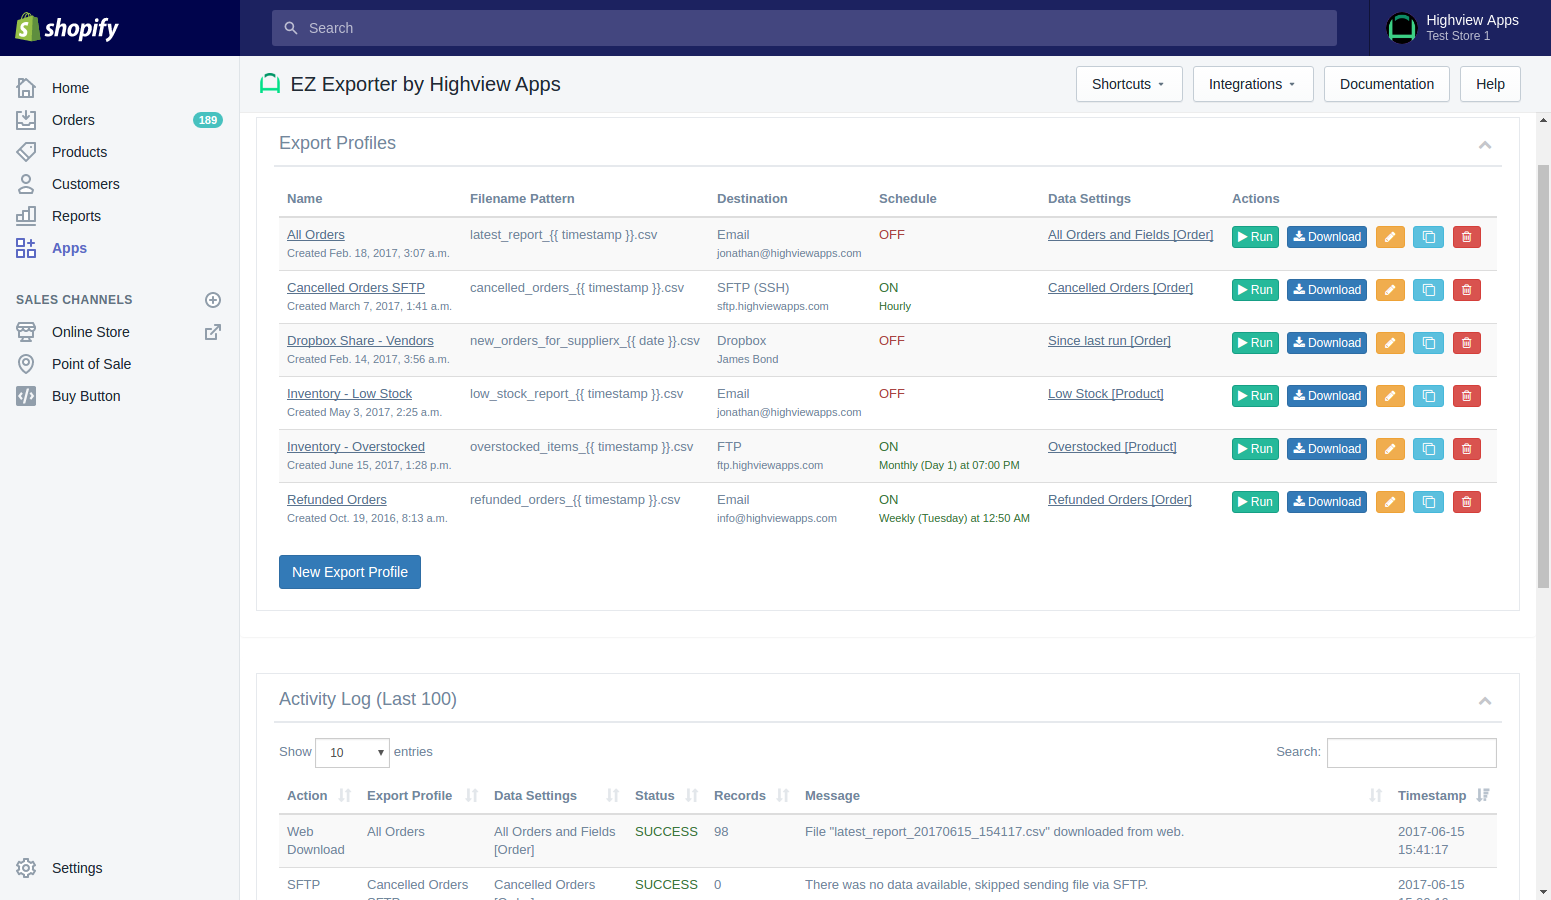Open the Online Store channel
Image resolution: width=1551 pixels, height=900 pixels.
click(x=90, y=332)
